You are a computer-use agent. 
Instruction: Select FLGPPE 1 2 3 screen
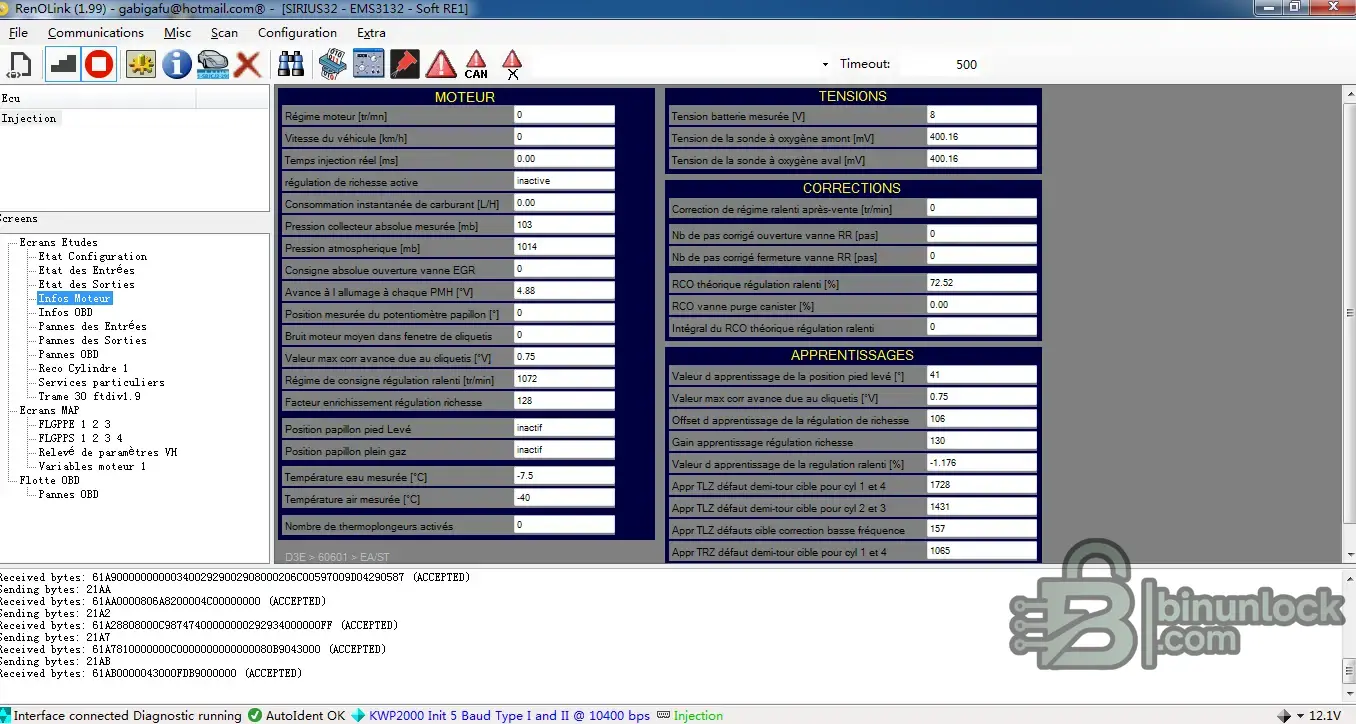(74, 424)
